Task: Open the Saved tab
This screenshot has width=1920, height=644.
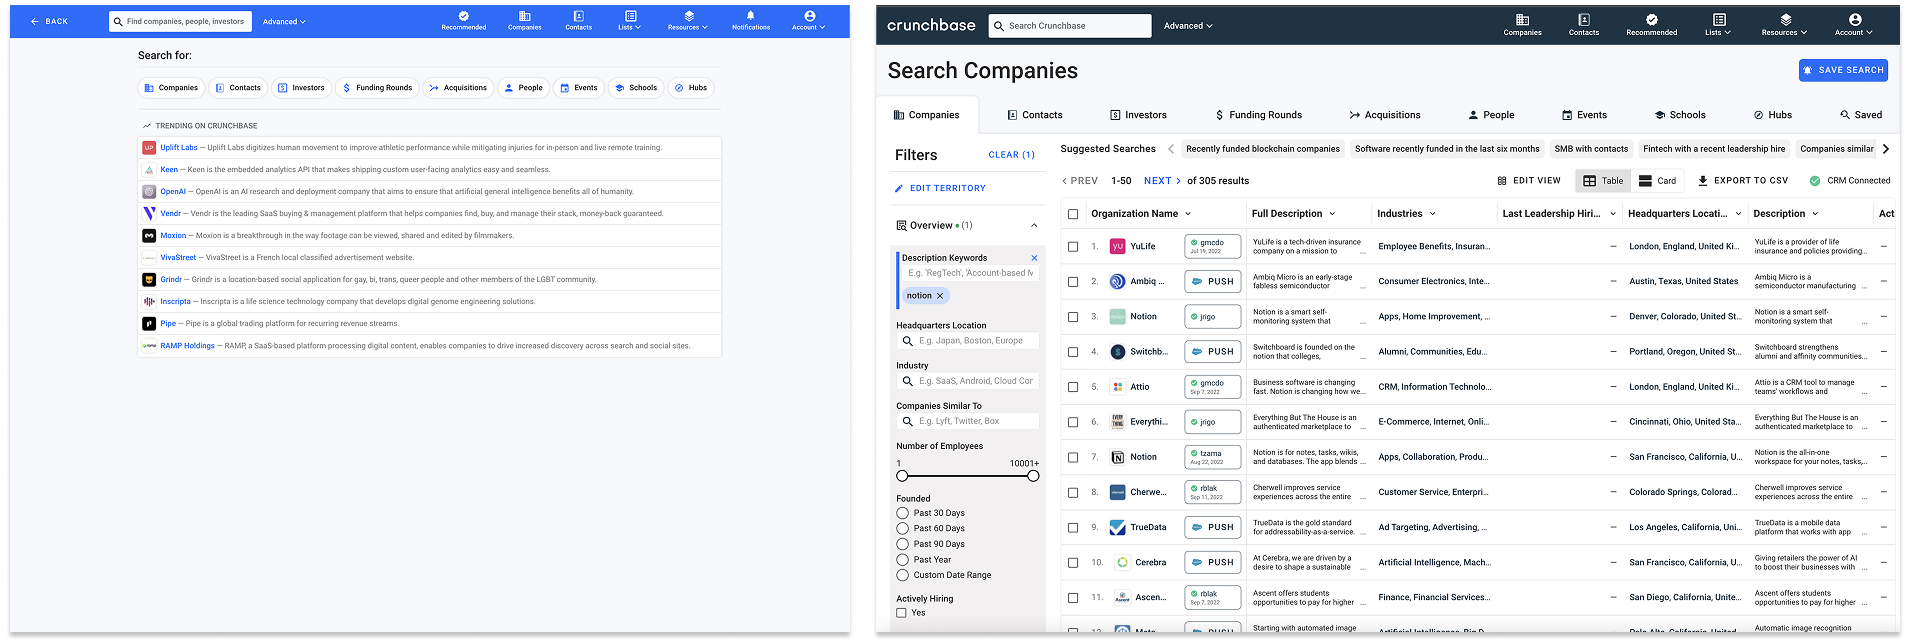Action: coord(1861,115)
